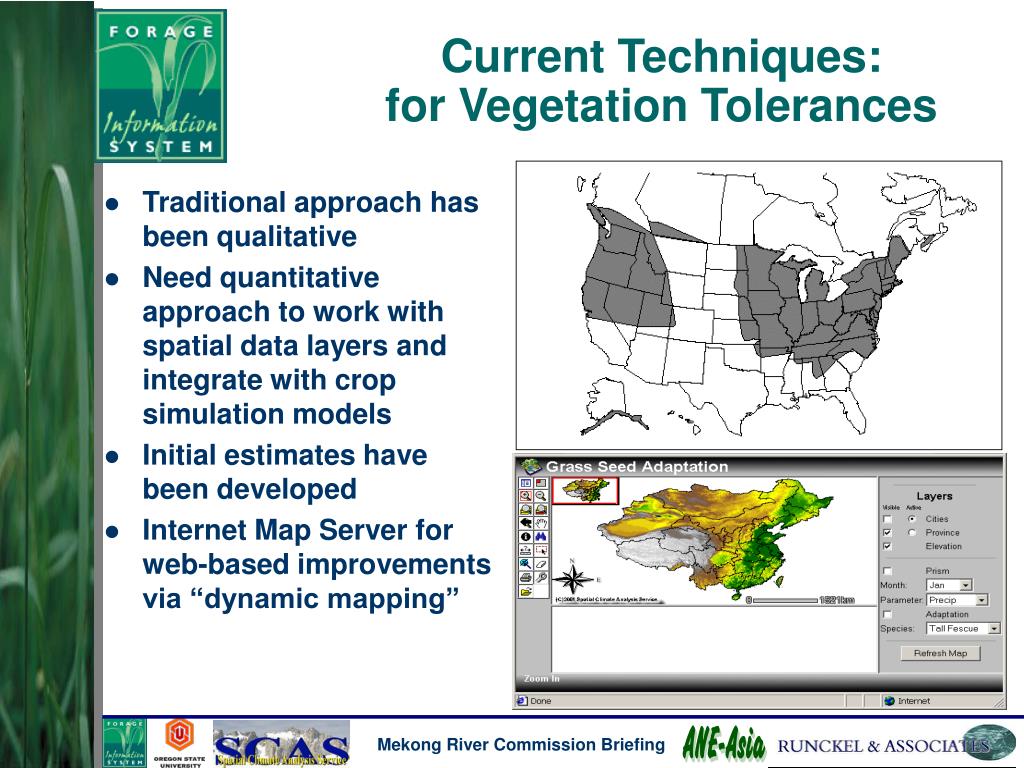Select the measure distance tool icon
This screenshot has height=768, width=1024.
coord(526,550)
